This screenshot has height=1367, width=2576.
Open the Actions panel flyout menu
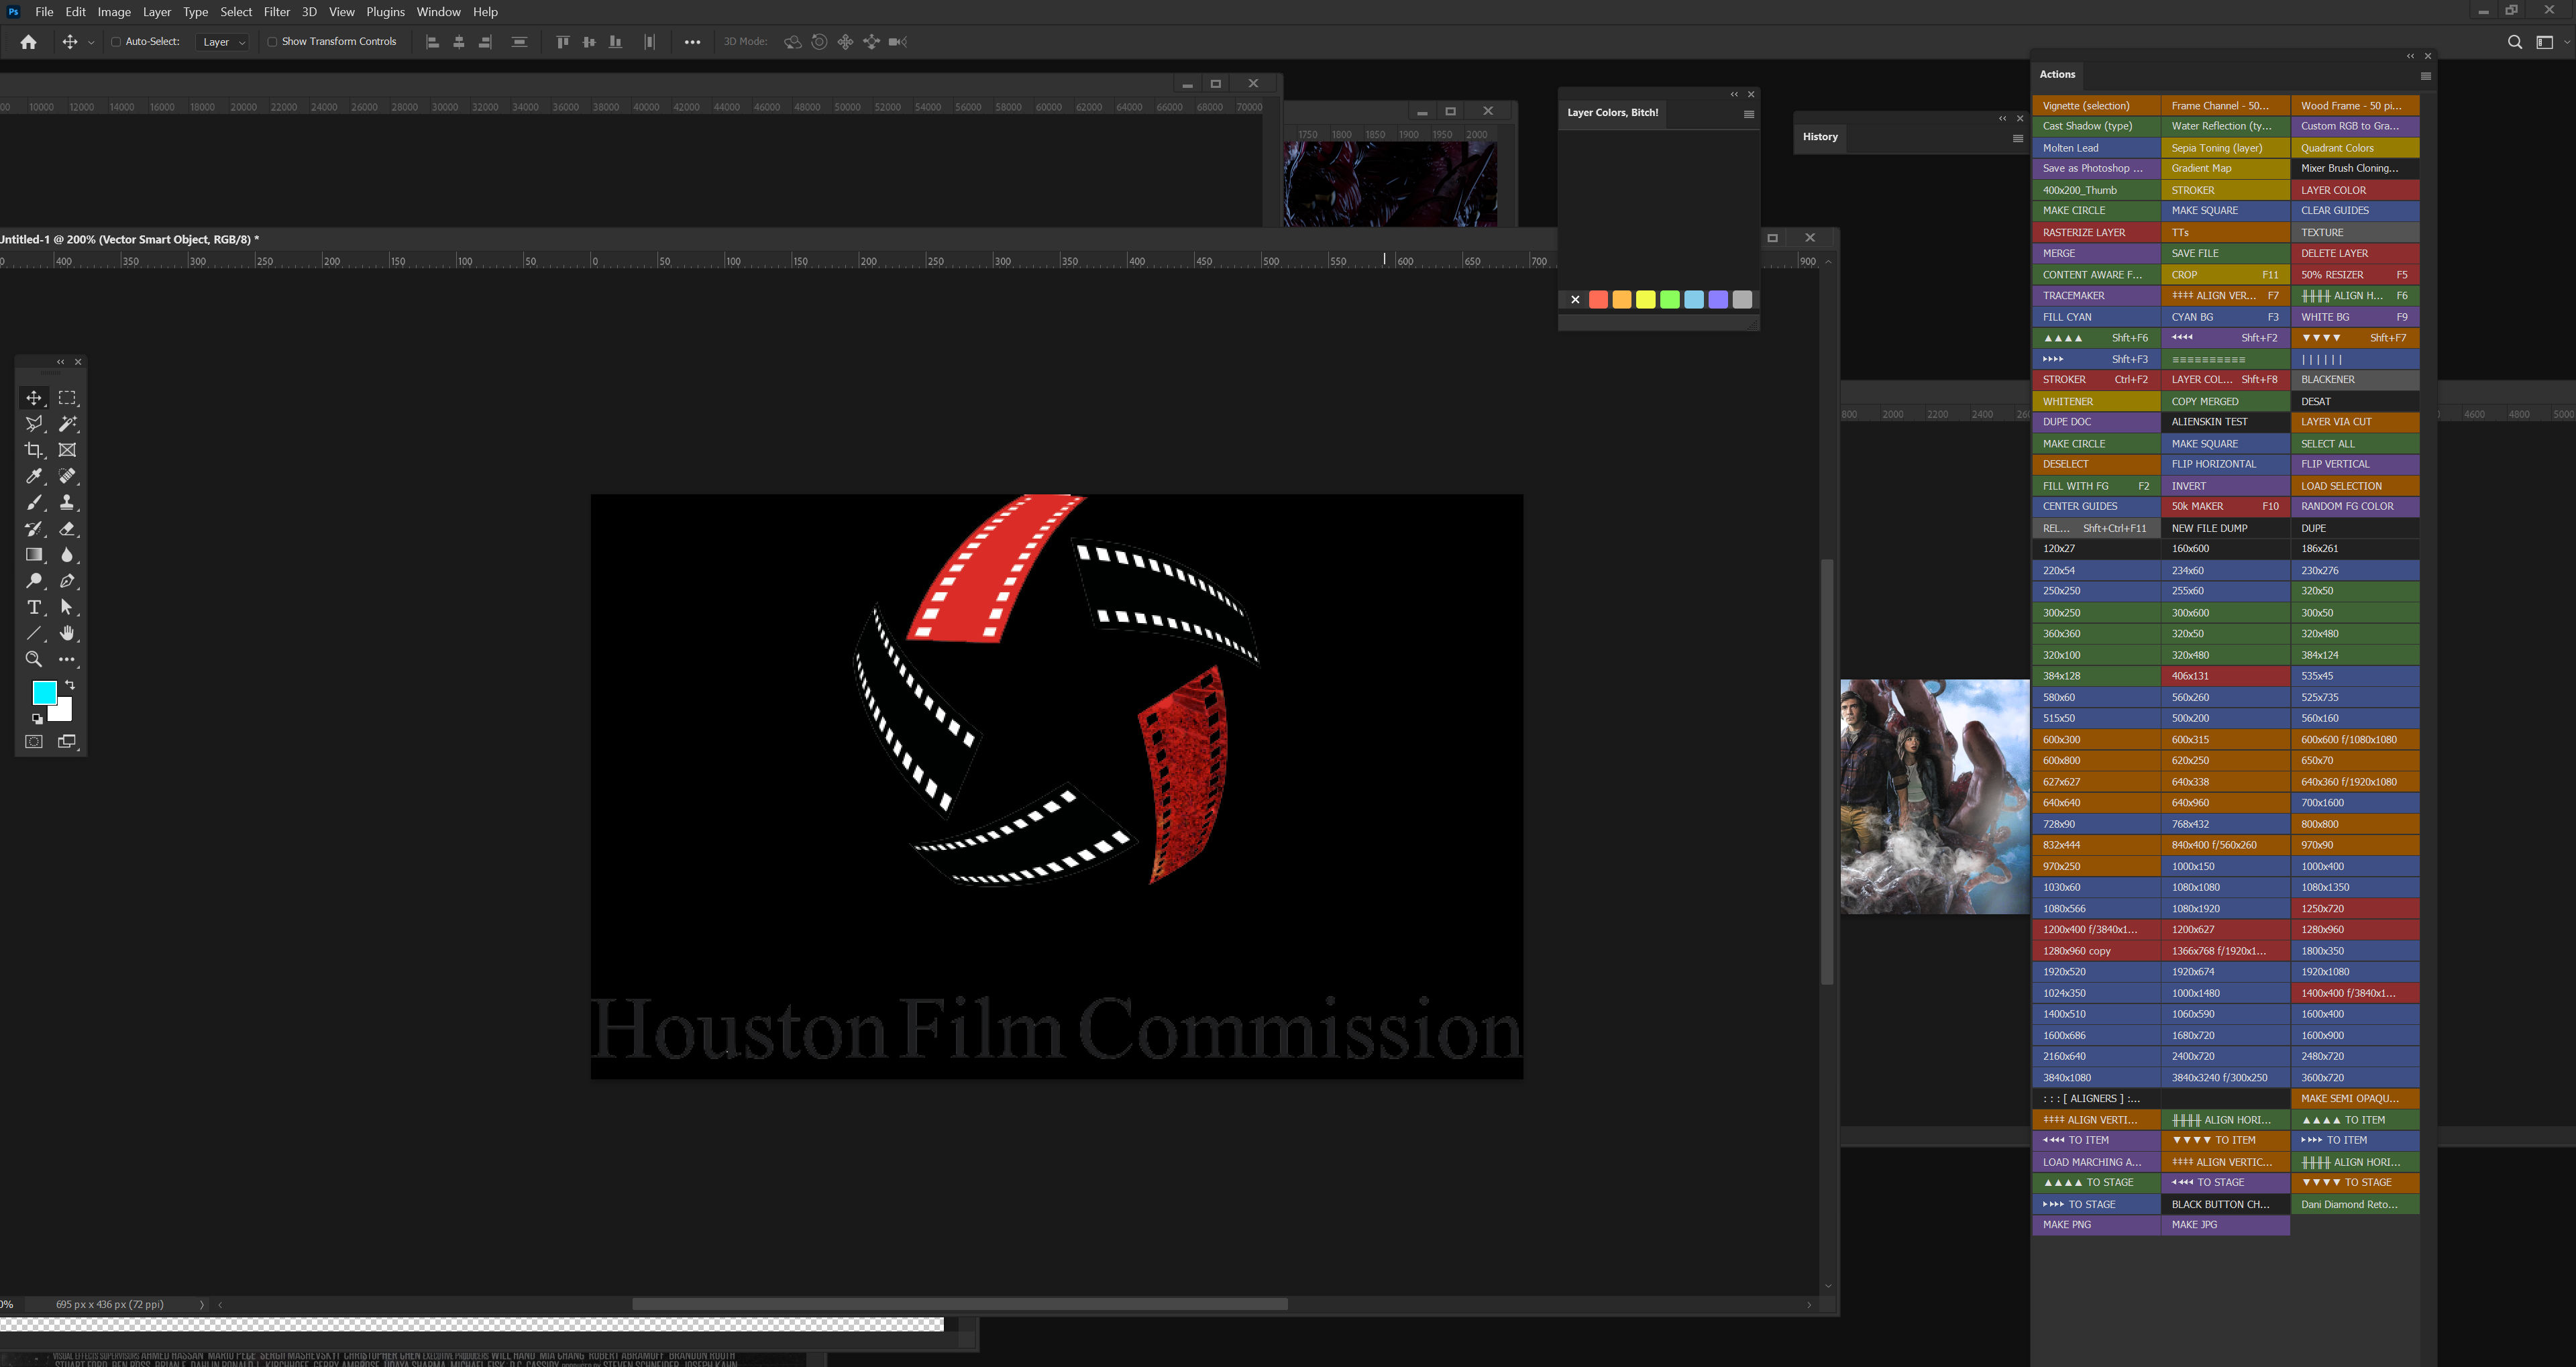click(x=2425, y=76)
